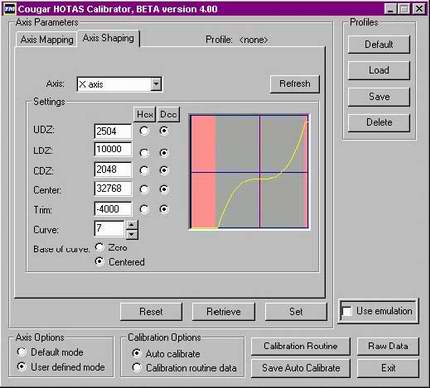
Task: Click the Refresh button
Action: click(x=295, y=84)
